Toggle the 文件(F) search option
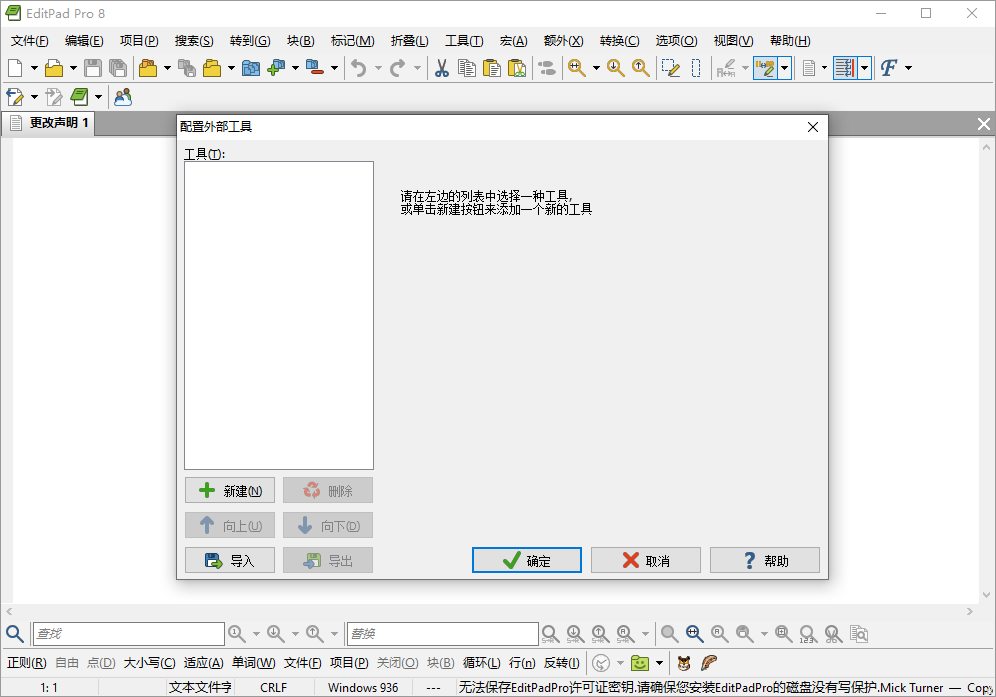Image resolution: width=996 pixels, height=697 pixels. pyautogui.click(x=302, y=663)
